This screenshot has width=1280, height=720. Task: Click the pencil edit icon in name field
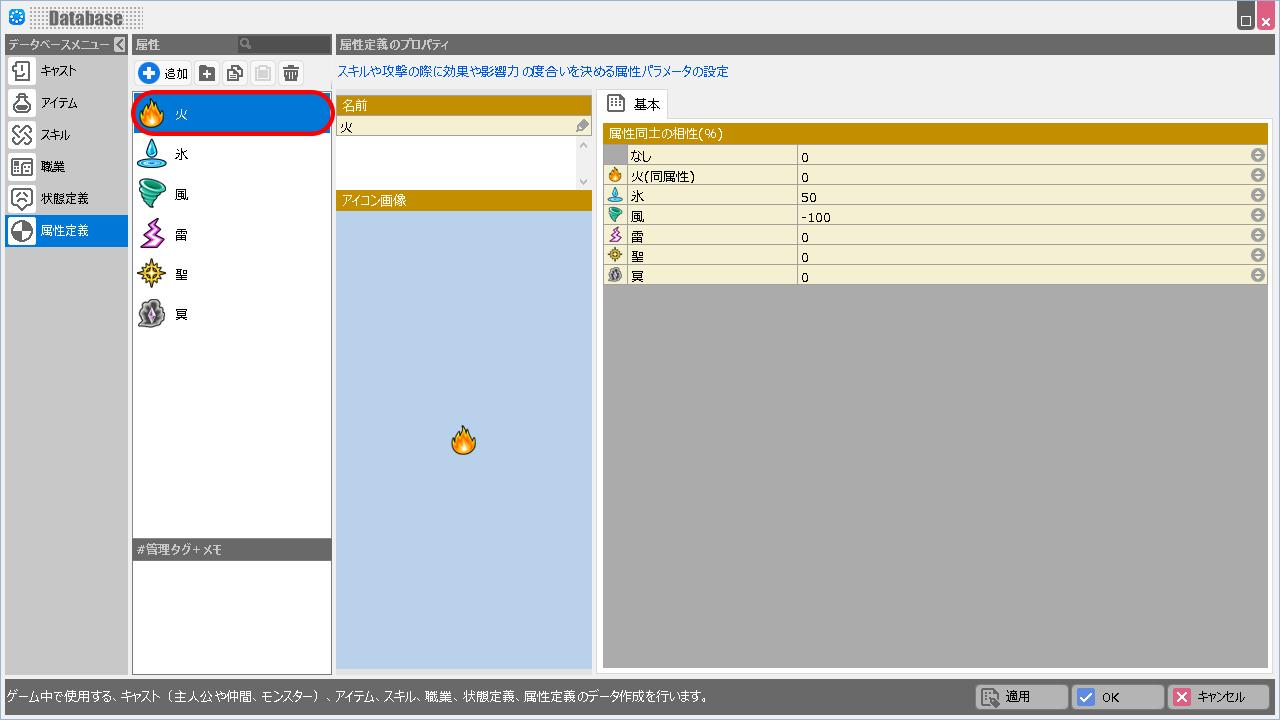tap(582, 126)
